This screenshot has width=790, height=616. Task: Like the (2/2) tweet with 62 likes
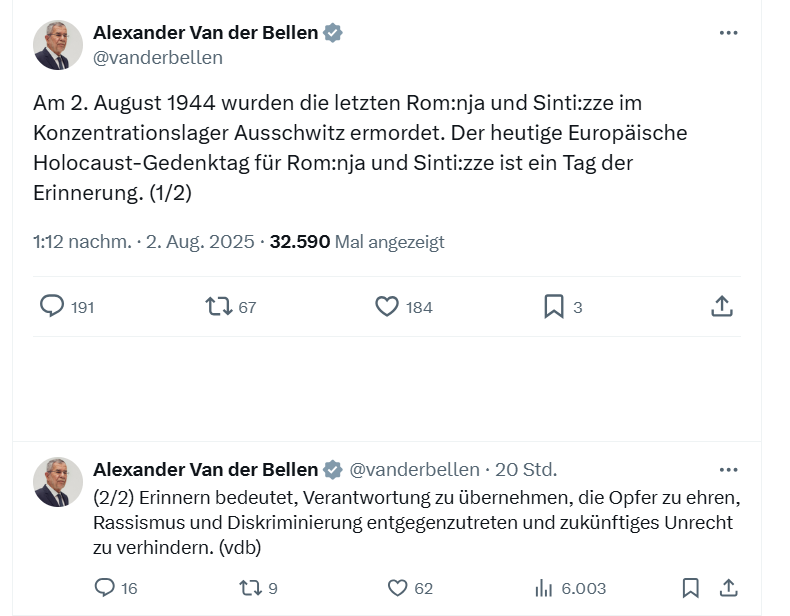tap(398, 587)
